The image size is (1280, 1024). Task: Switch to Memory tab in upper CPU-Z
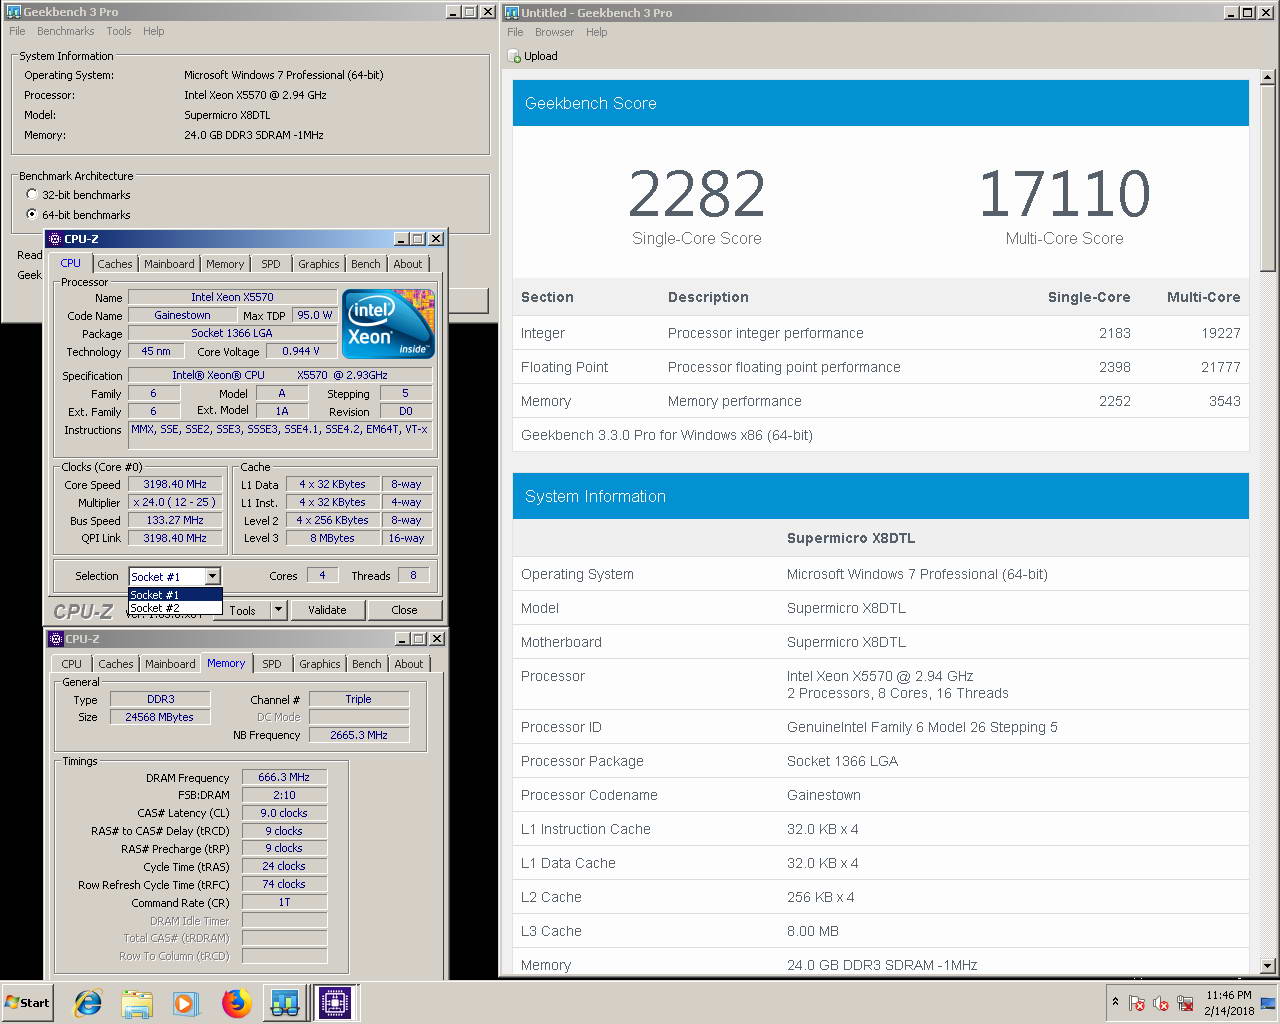225,264
